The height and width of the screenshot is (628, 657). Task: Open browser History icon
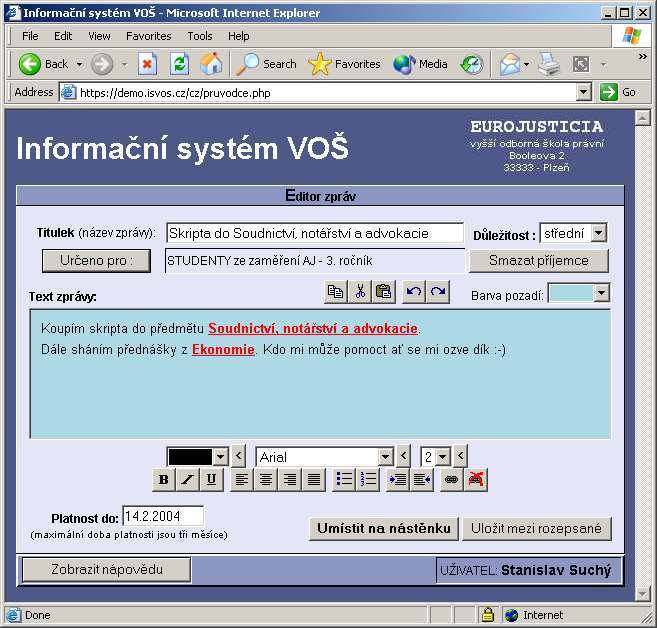(472, 65)
